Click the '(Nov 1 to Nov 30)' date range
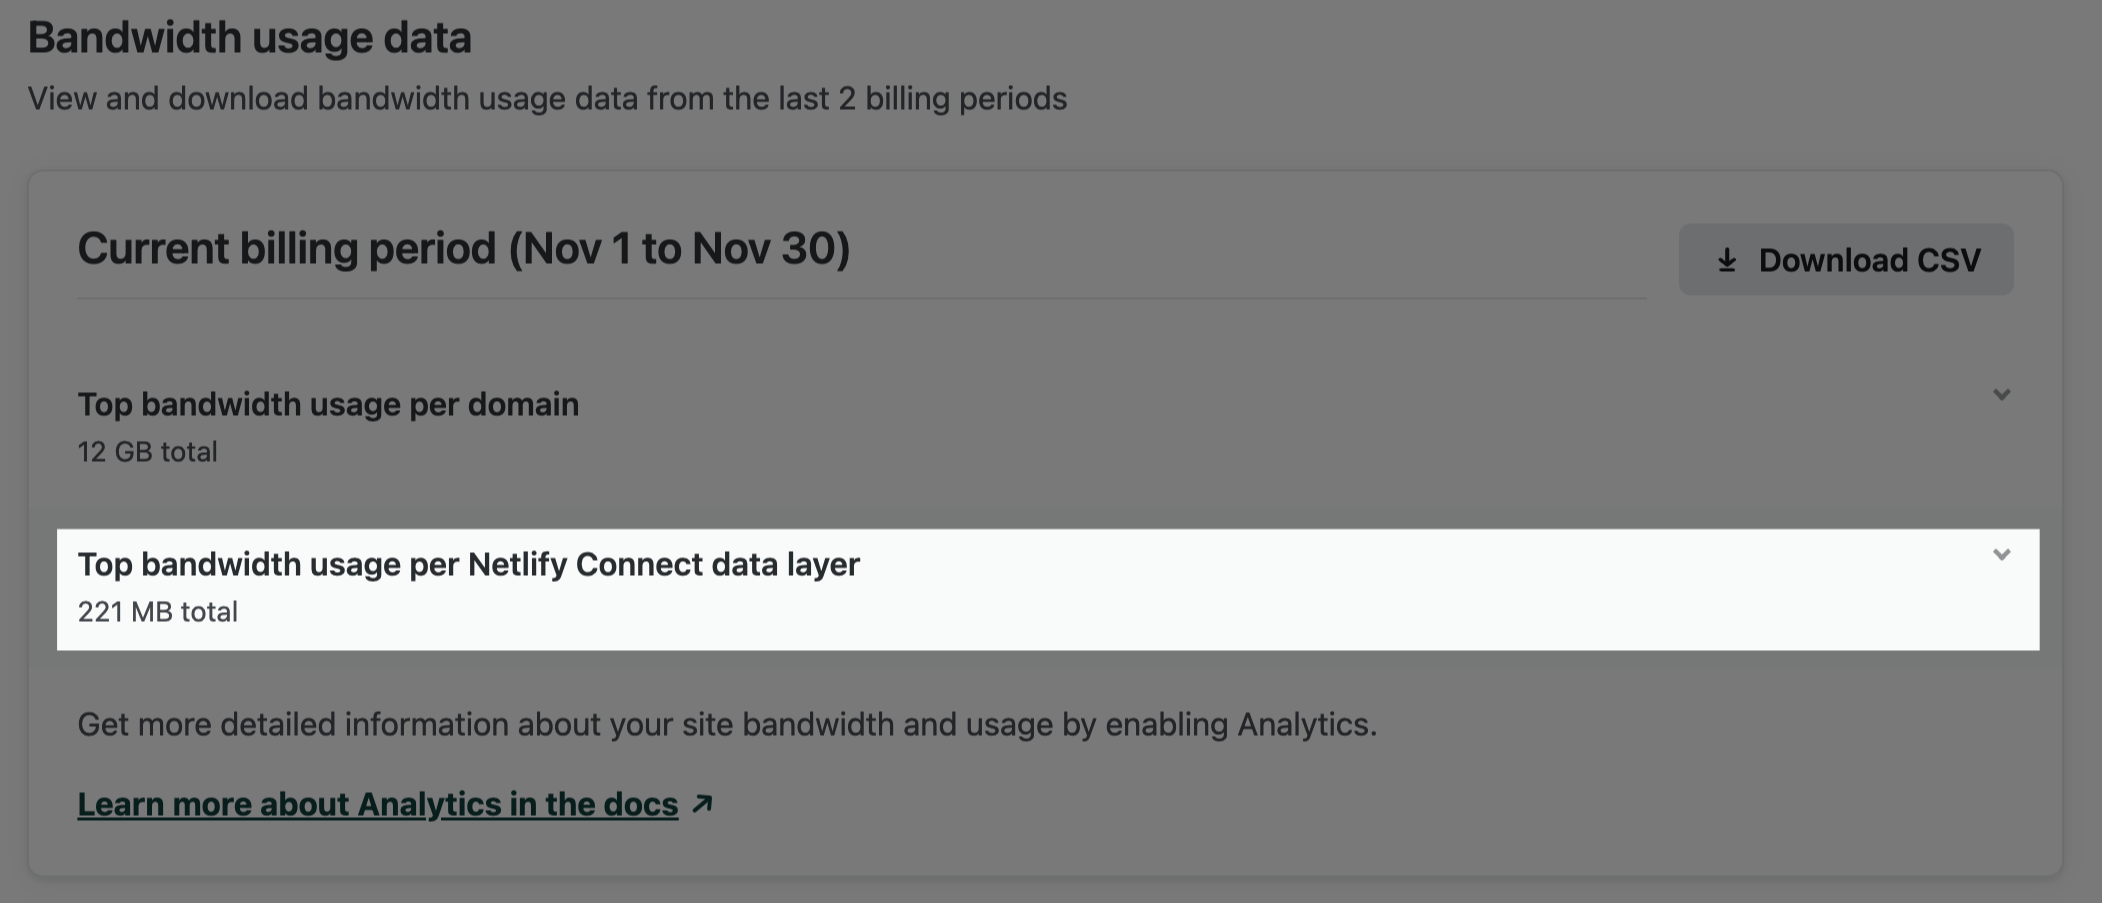Viewport: 2102px width, 903px height. coord(679,248)
